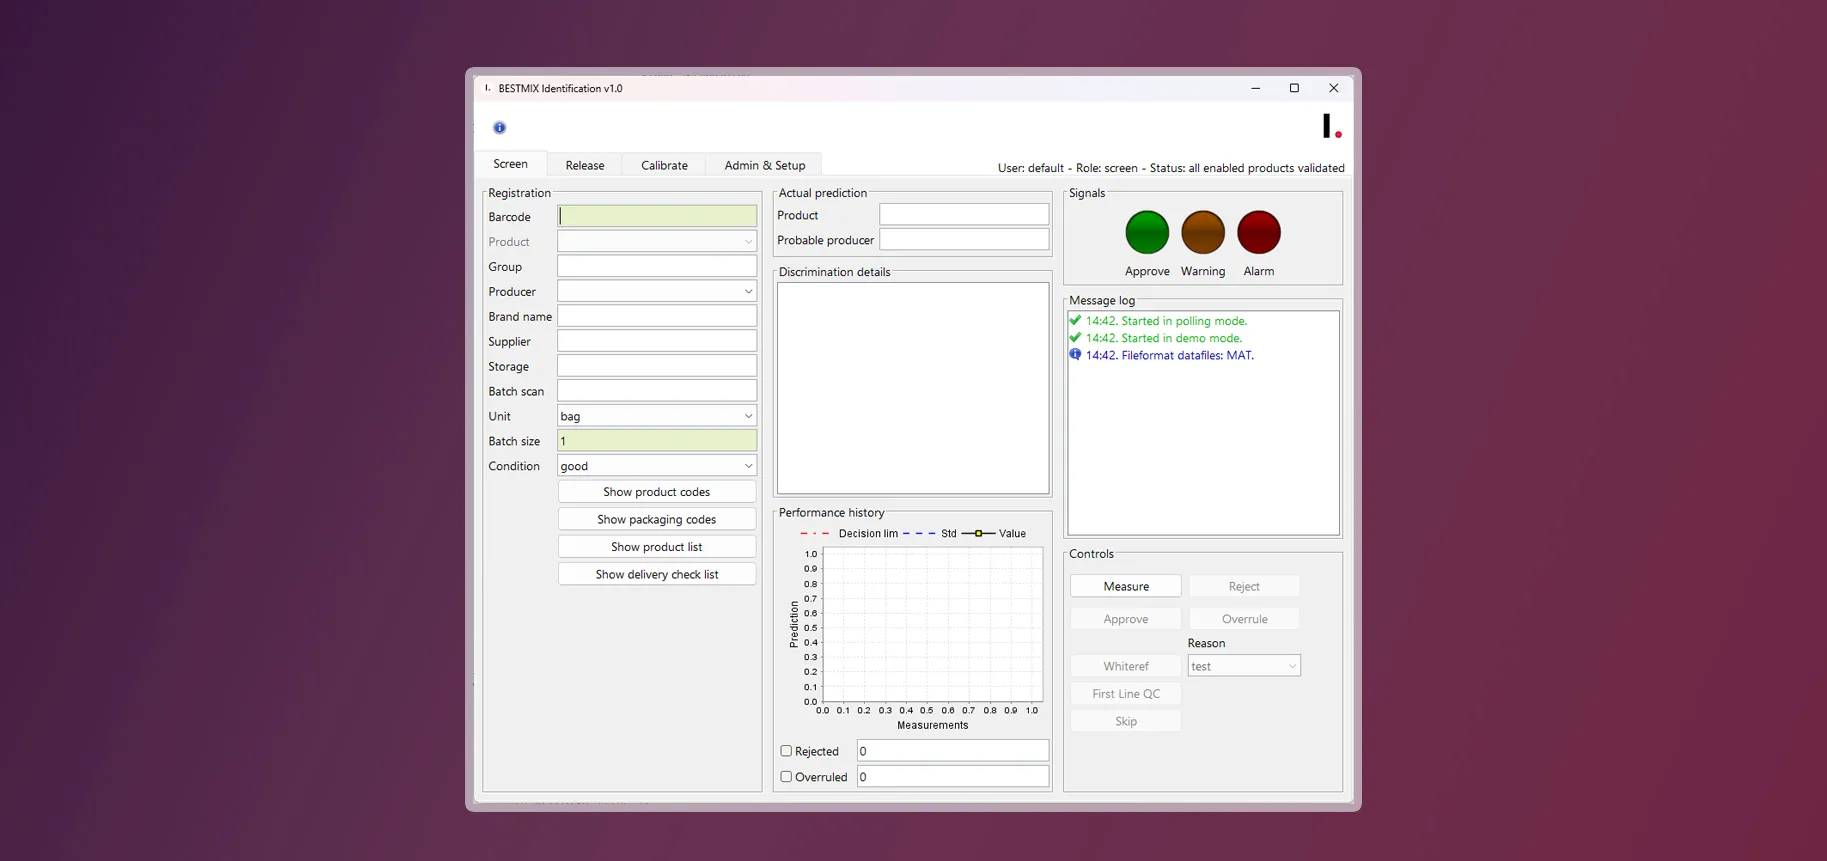
Task: Toggle the Overruled checkbox
Action: point(786,776)
